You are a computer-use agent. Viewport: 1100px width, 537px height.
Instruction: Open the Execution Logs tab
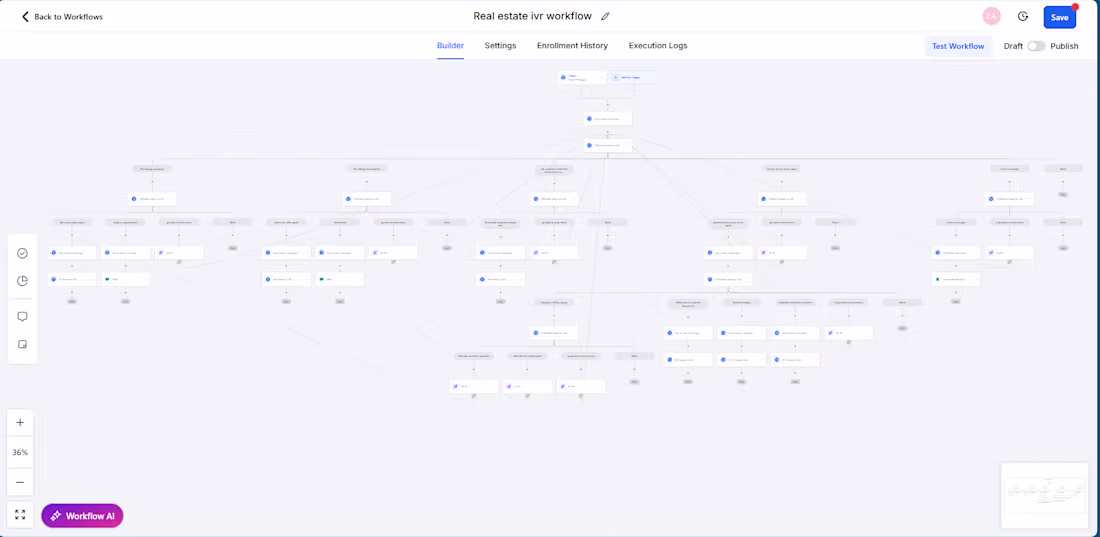(x=658, y=46)
